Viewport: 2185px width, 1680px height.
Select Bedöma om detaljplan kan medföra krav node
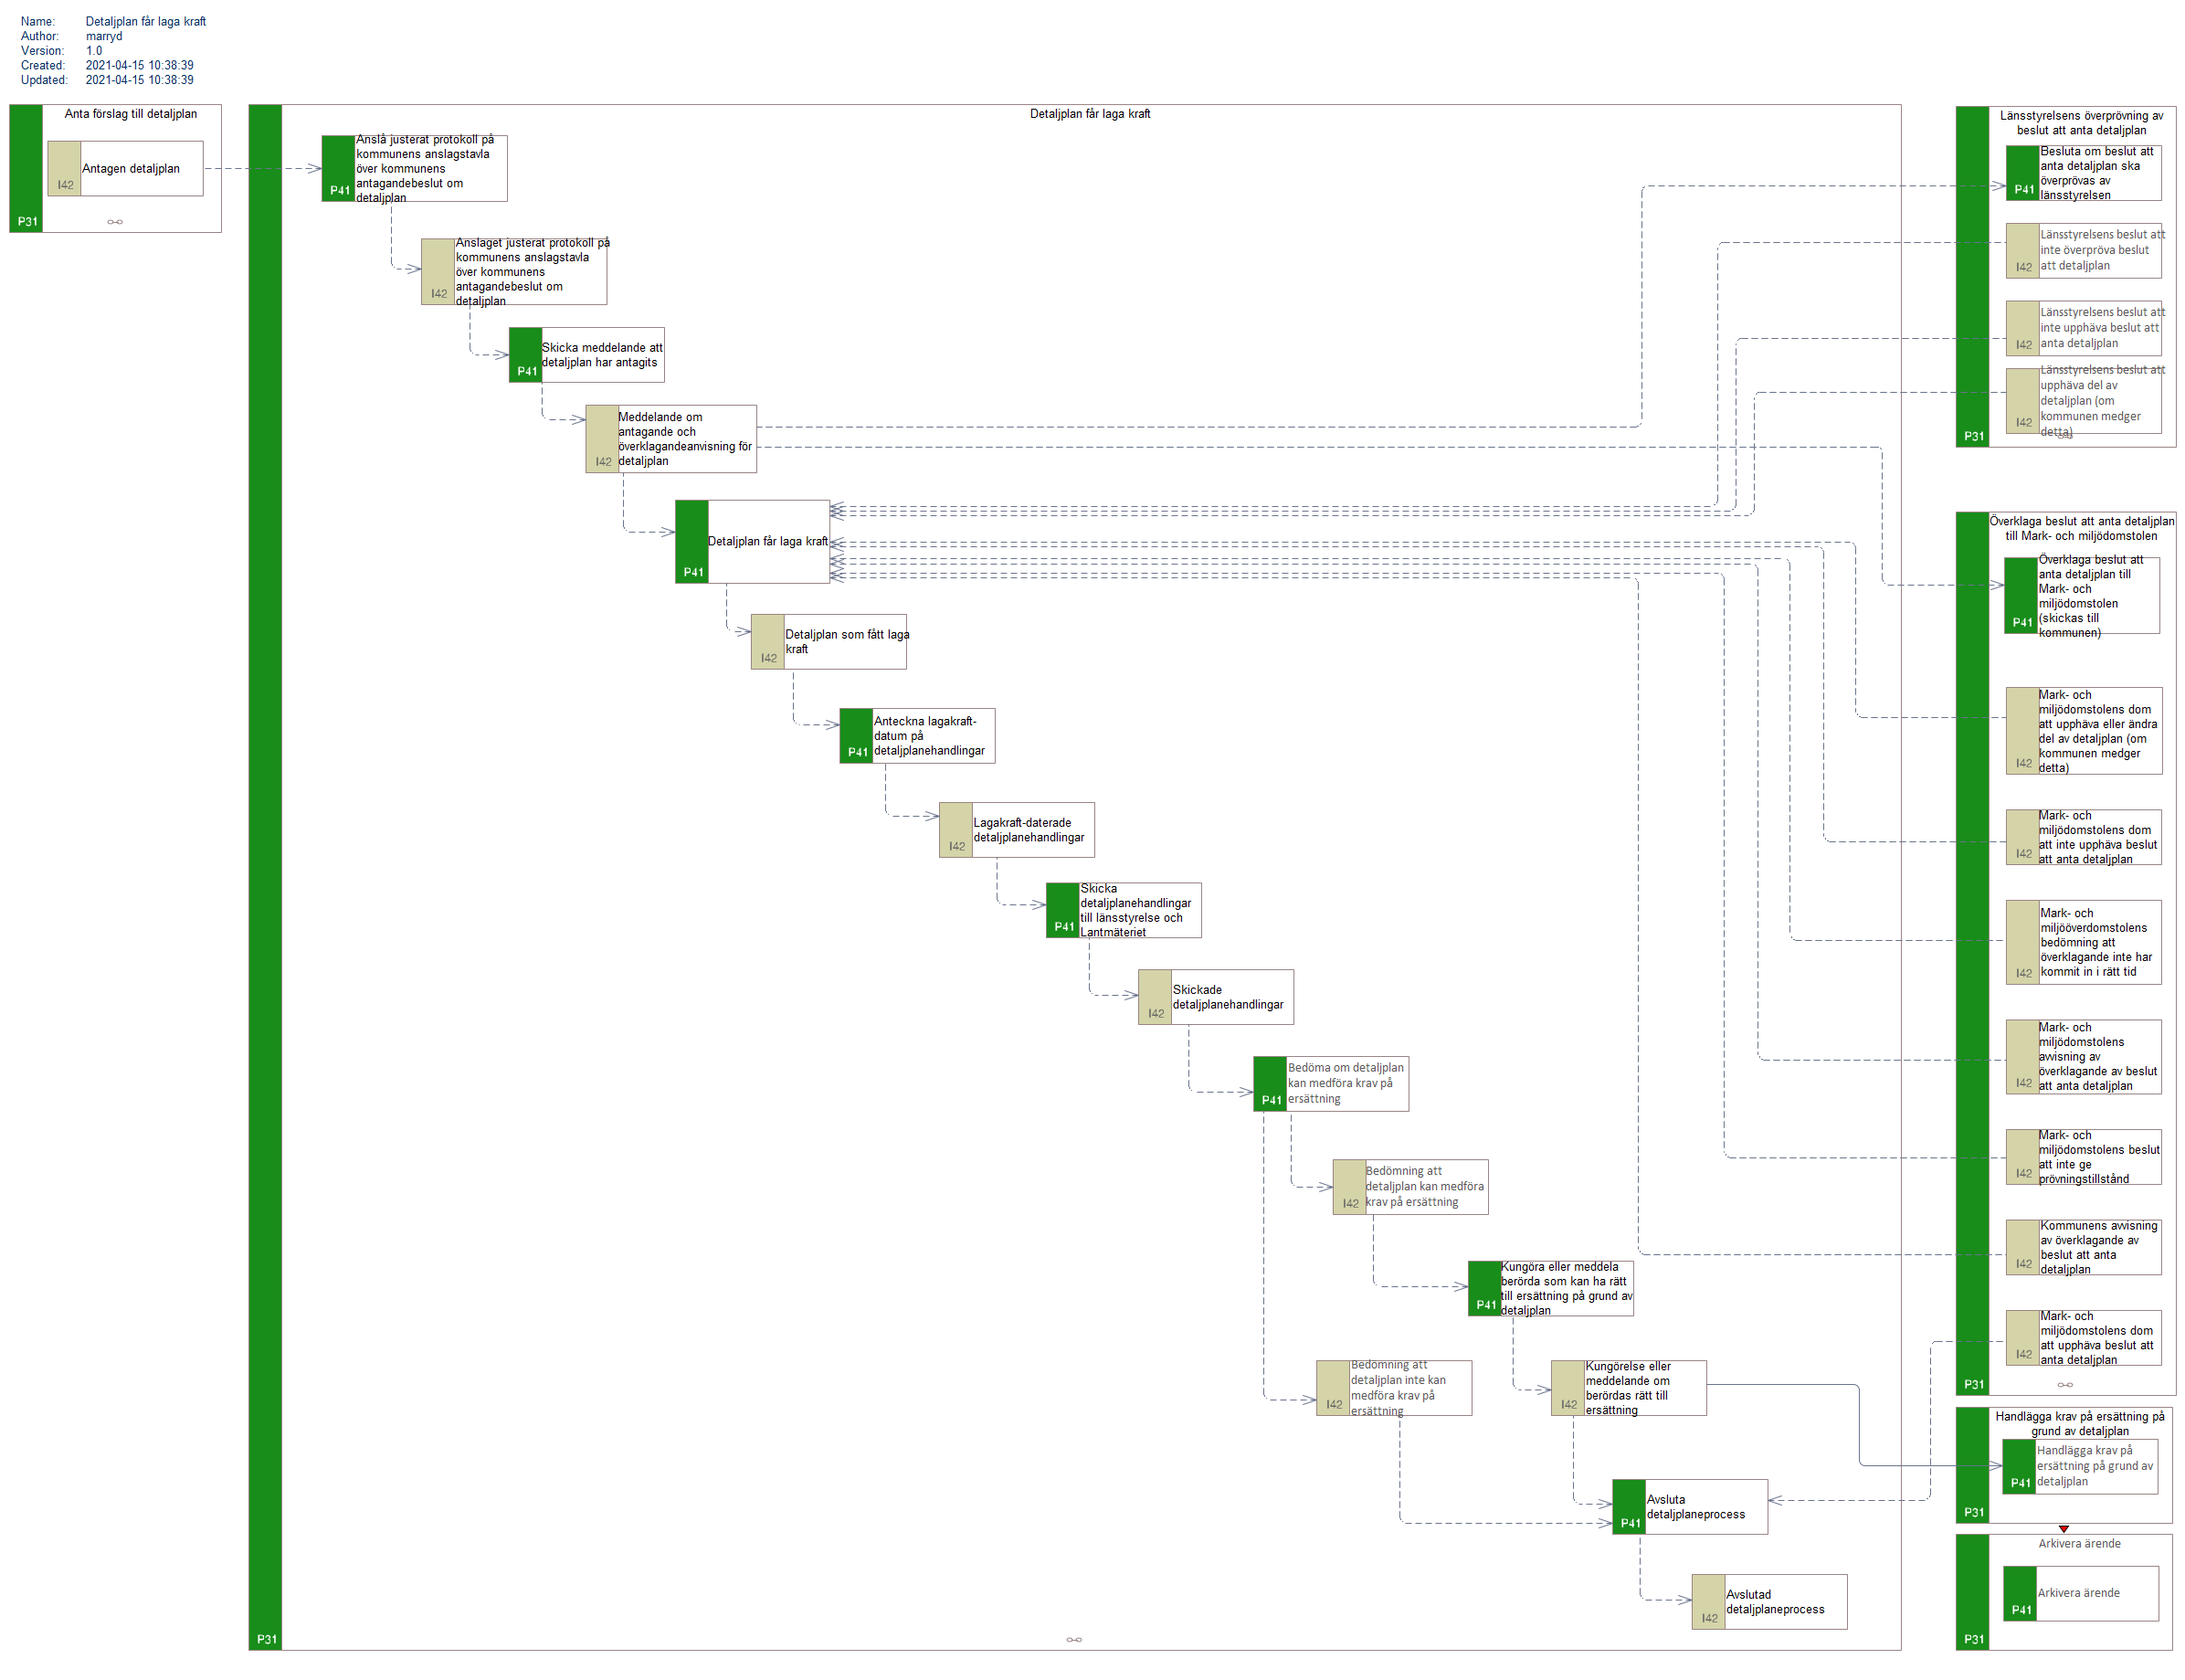(1346, 1083)
